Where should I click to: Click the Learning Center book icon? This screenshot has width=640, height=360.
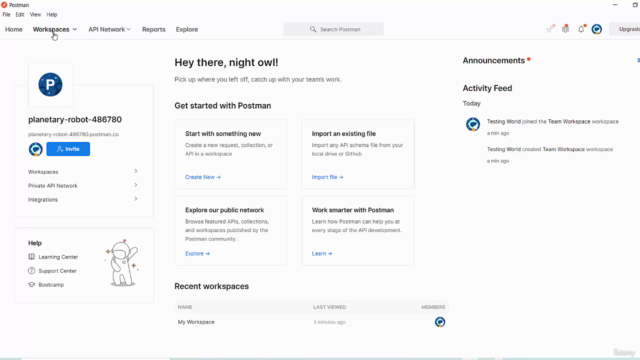(31, 257)
